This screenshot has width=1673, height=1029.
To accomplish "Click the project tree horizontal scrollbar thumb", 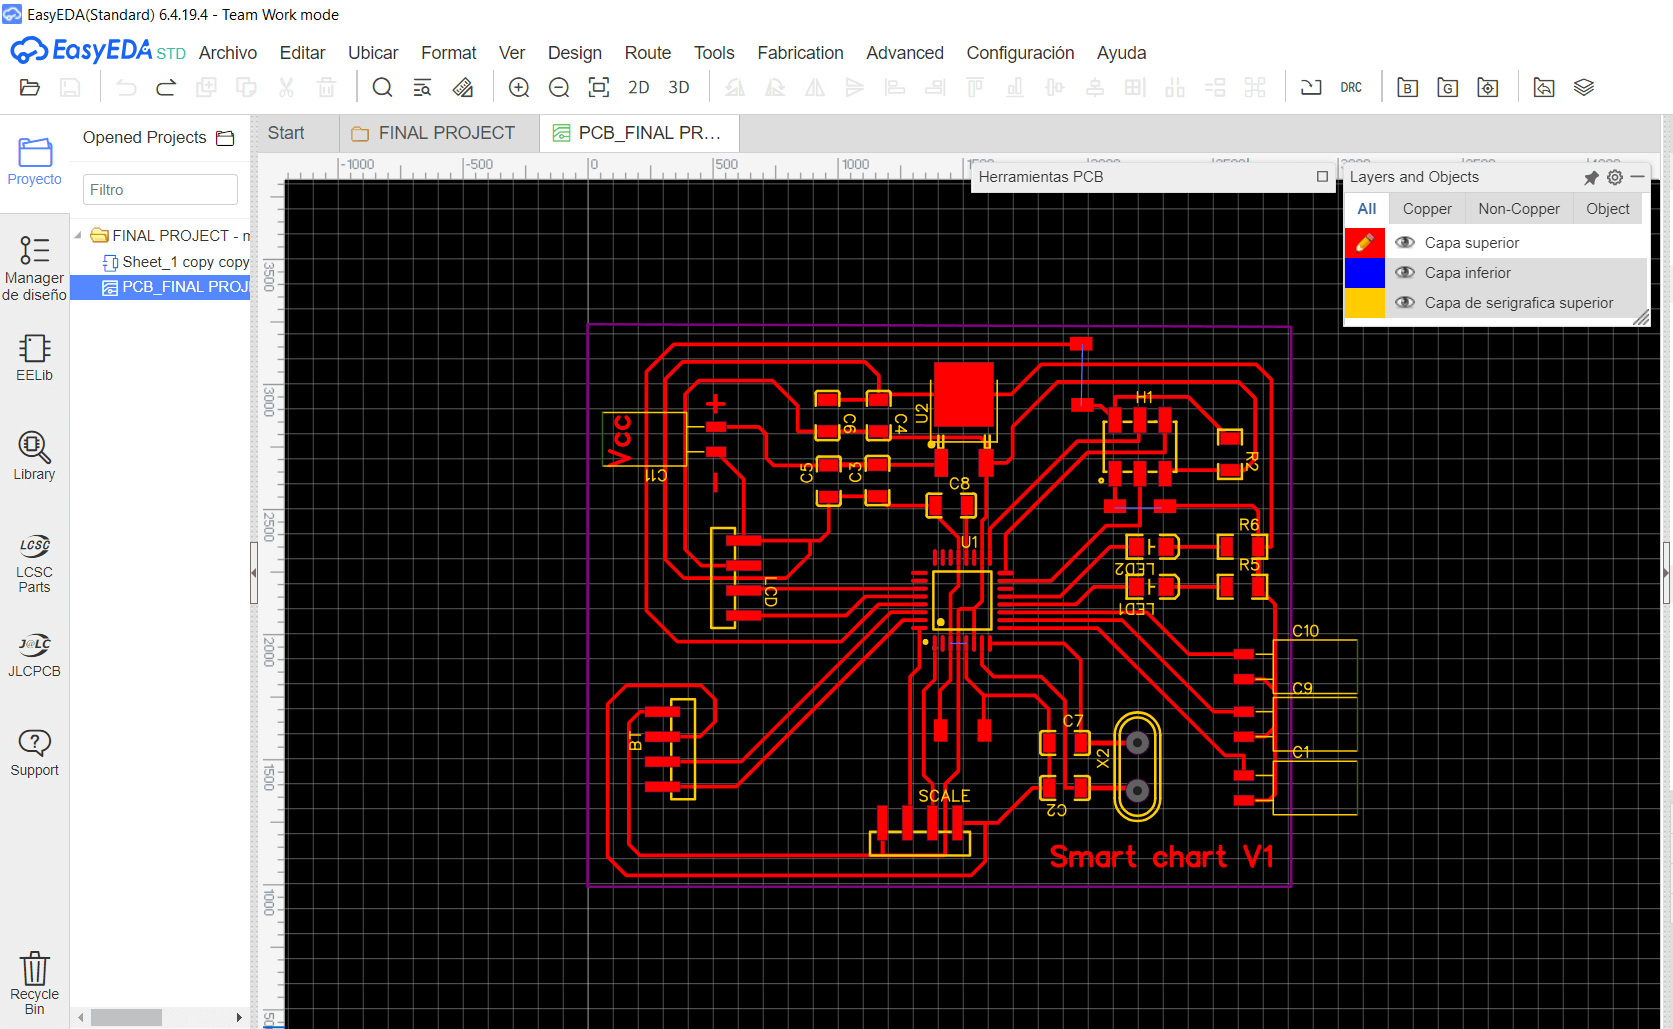I will (x=126, y=1017).
